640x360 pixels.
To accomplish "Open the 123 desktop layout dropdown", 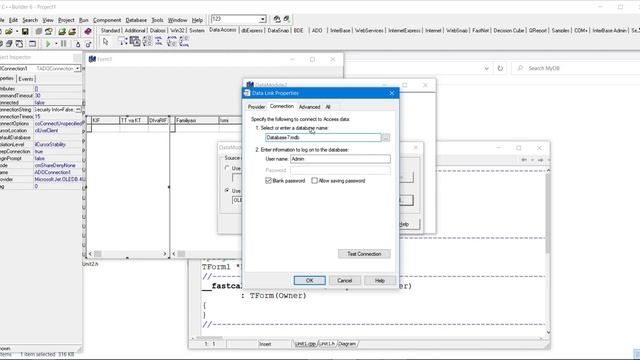I will (x=262, y=19).
